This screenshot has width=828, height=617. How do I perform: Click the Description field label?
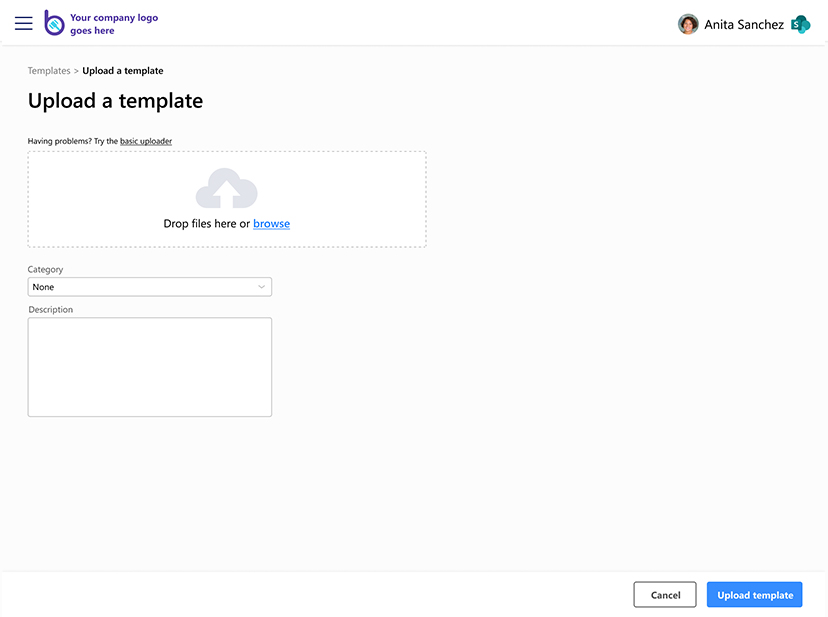(x=51, y=310)
